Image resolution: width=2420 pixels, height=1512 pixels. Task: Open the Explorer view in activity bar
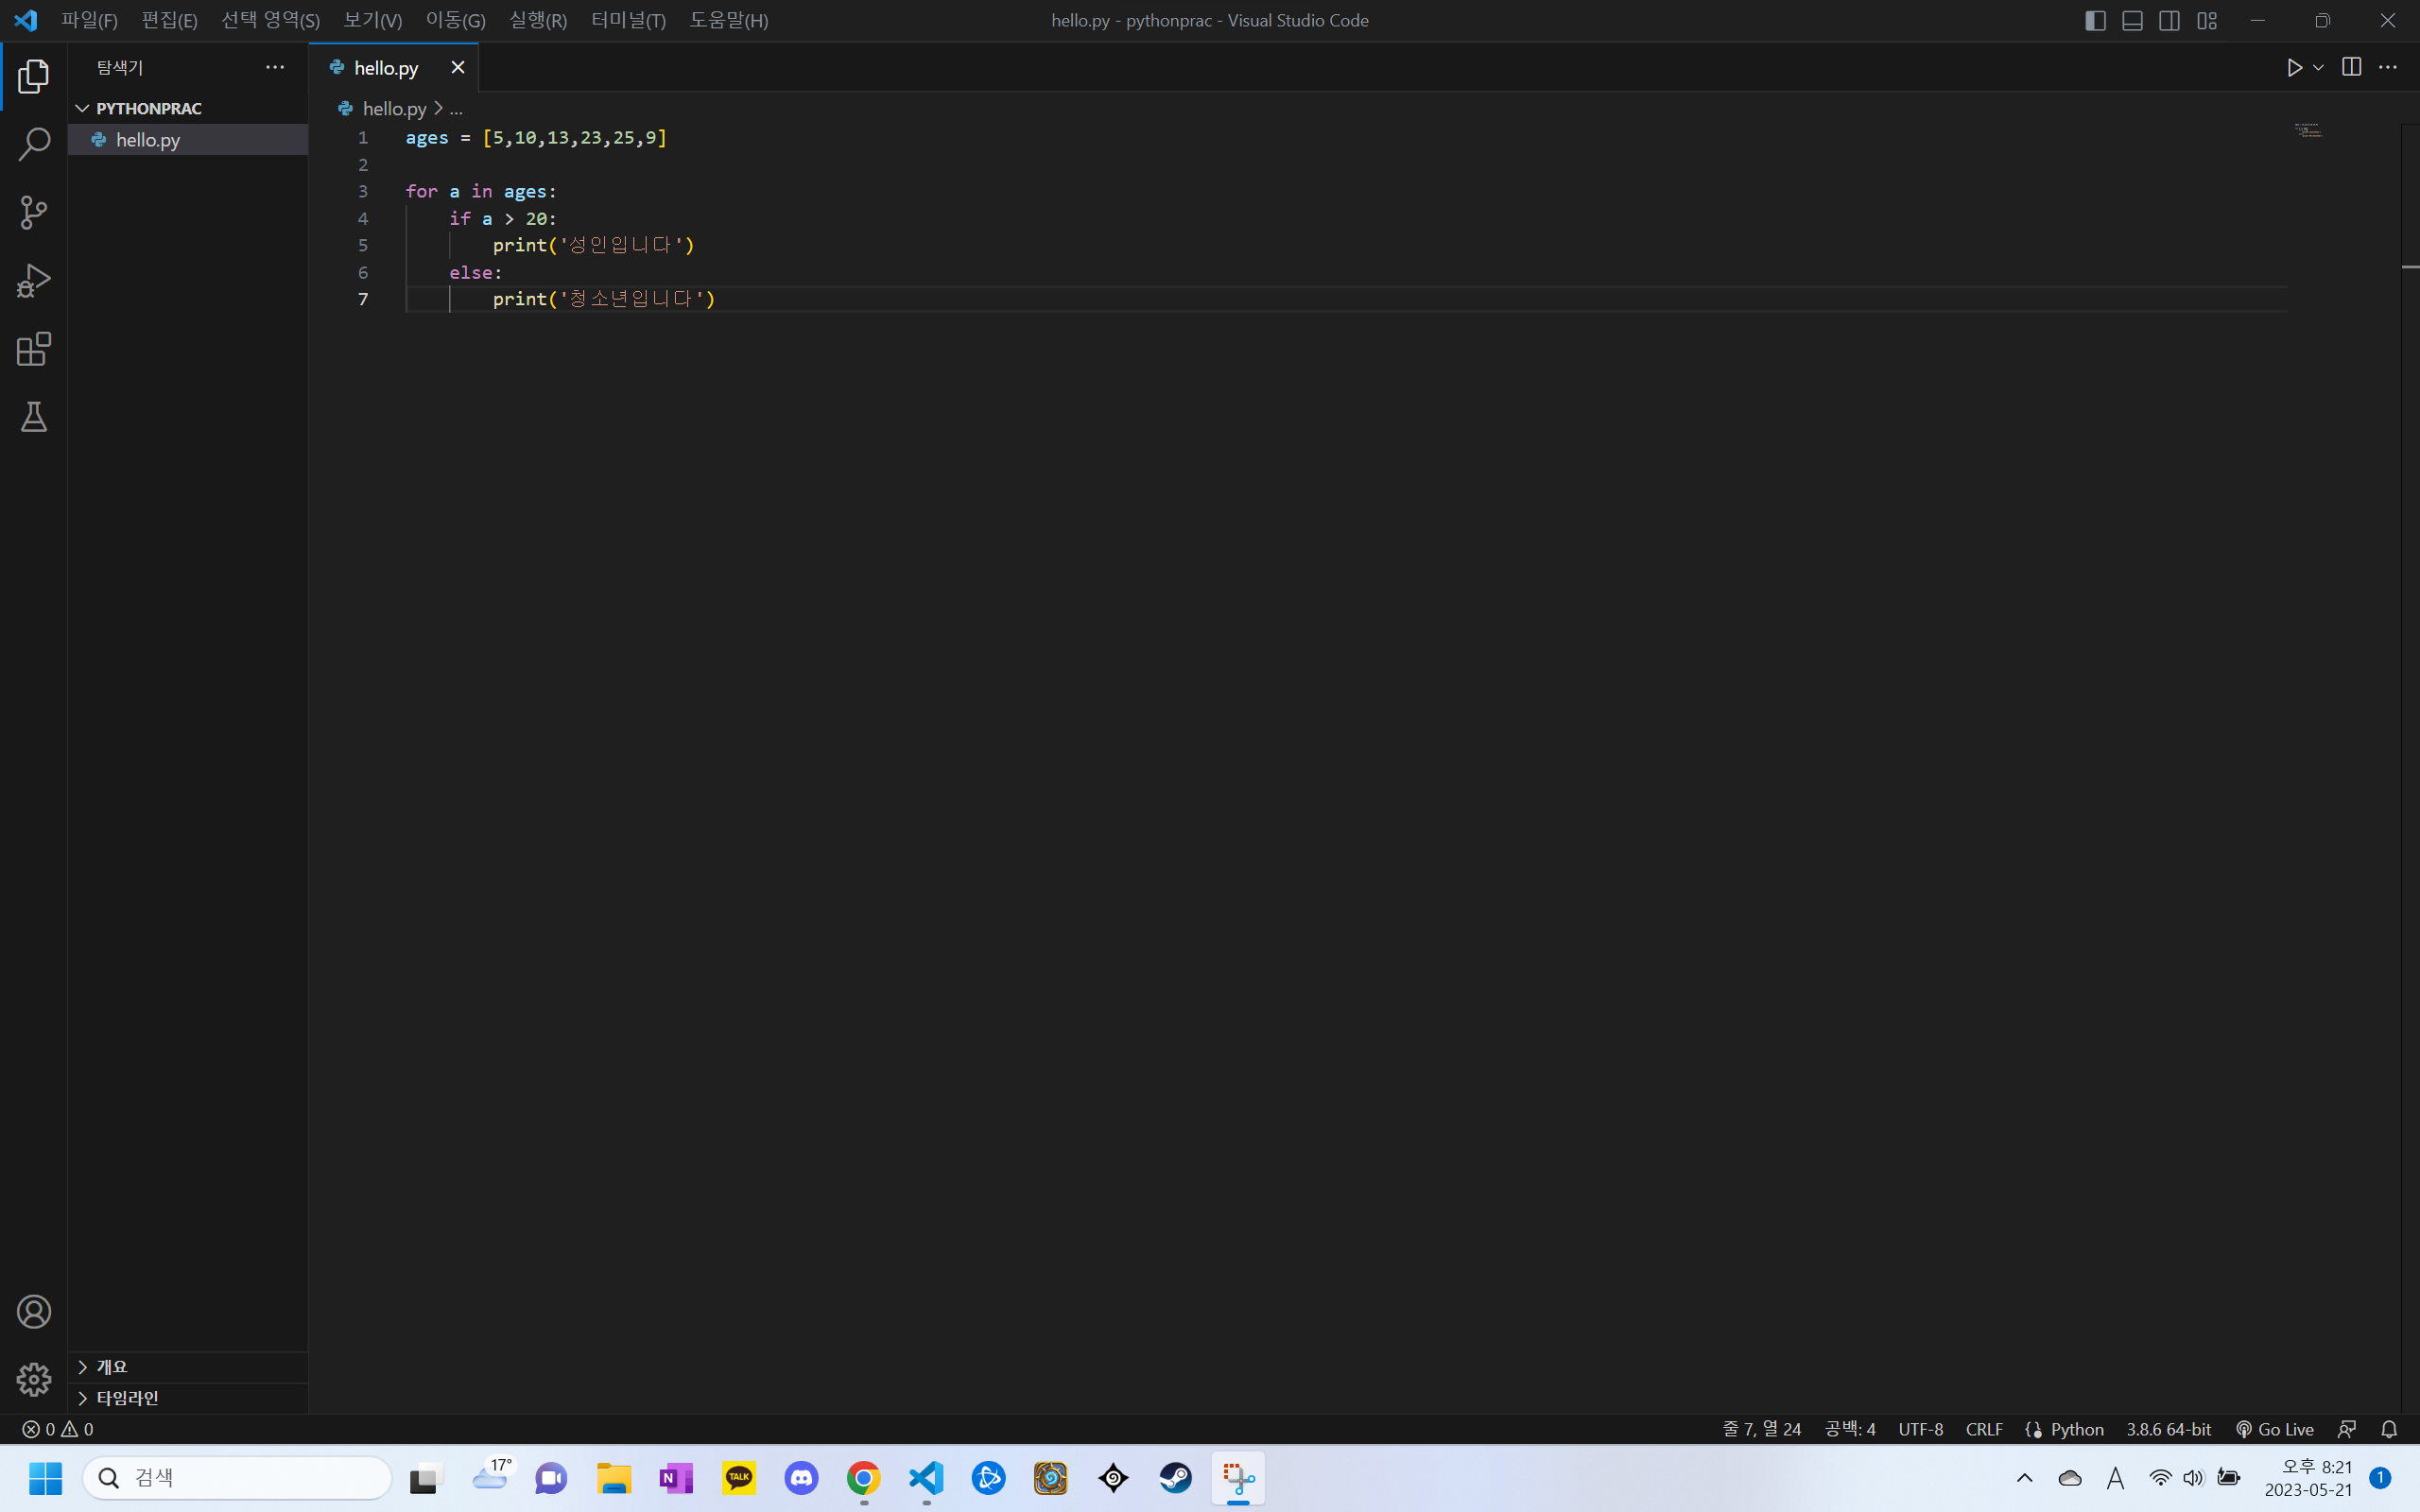34,76
